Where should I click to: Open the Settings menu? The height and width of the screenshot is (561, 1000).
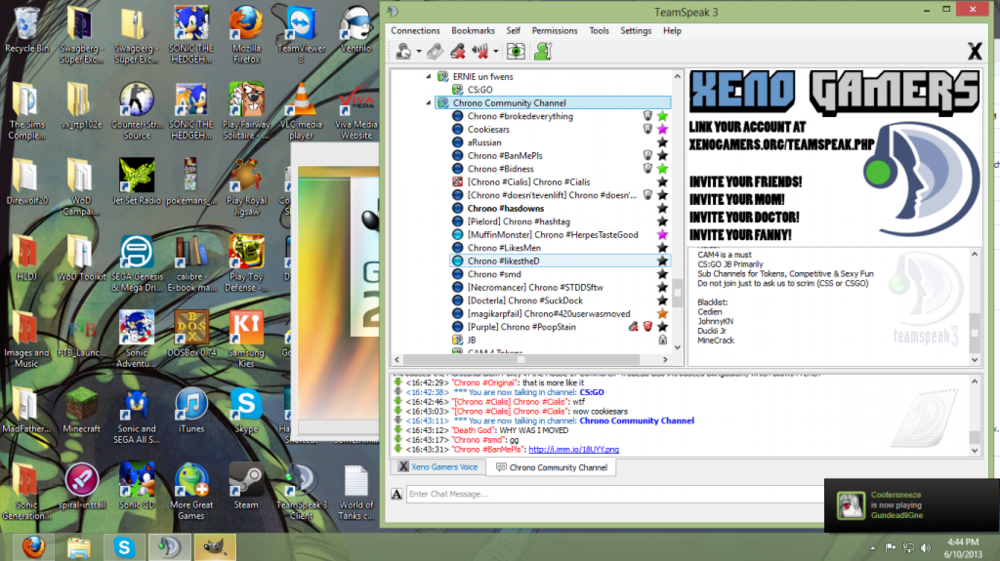[x=636, y=31]
